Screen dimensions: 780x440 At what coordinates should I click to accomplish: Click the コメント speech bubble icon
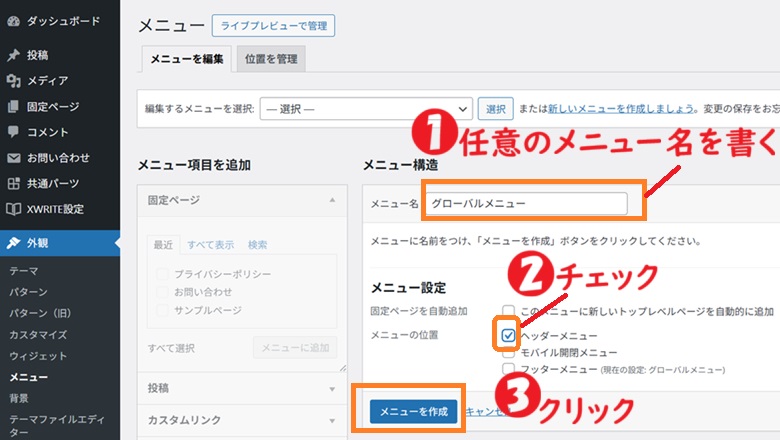click(x=13, y=132)
